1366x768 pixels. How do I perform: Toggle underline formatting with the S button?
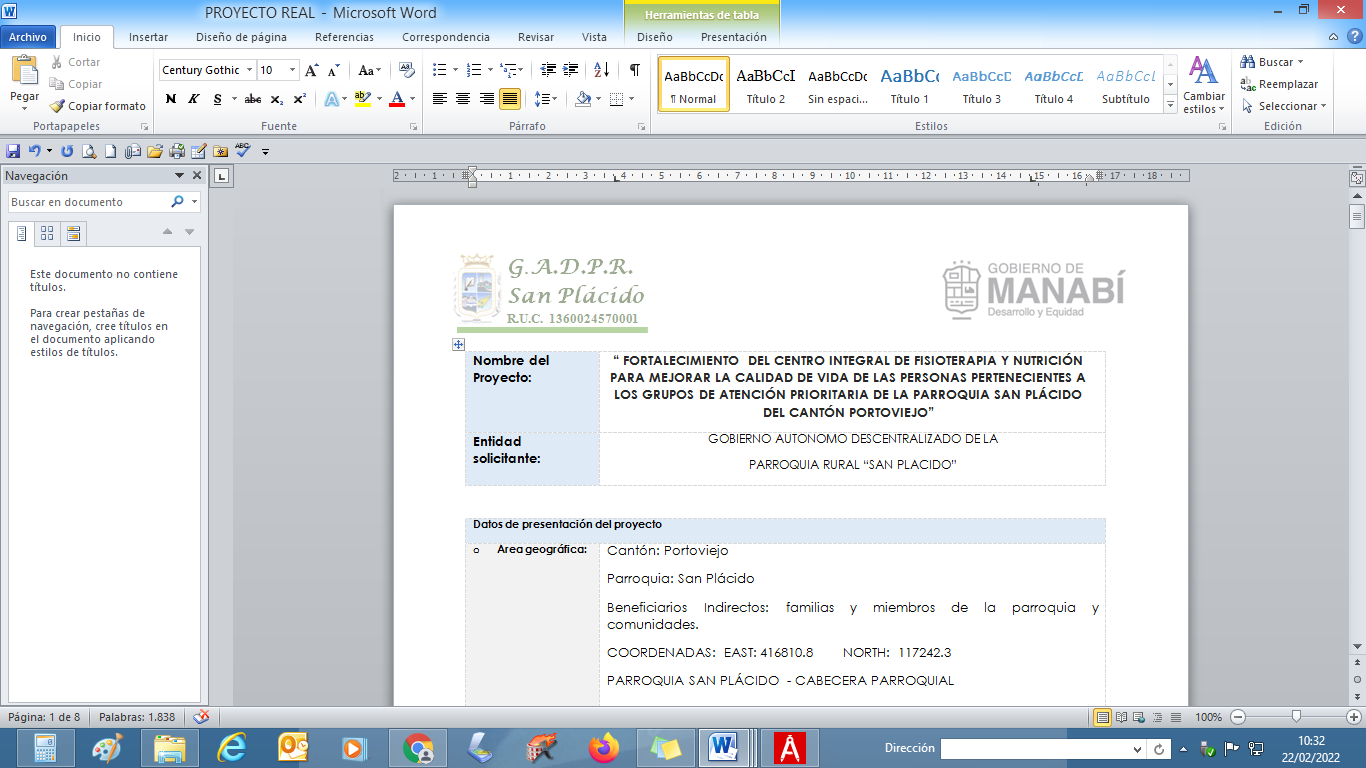[217, 99]
